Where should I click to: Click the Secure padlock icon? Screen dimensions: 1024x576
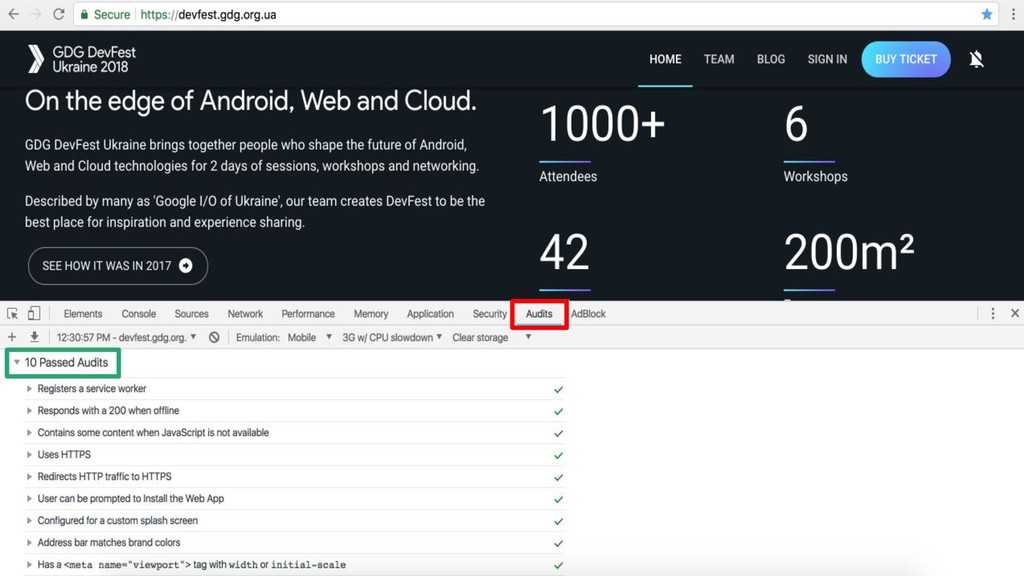point(84,14)
